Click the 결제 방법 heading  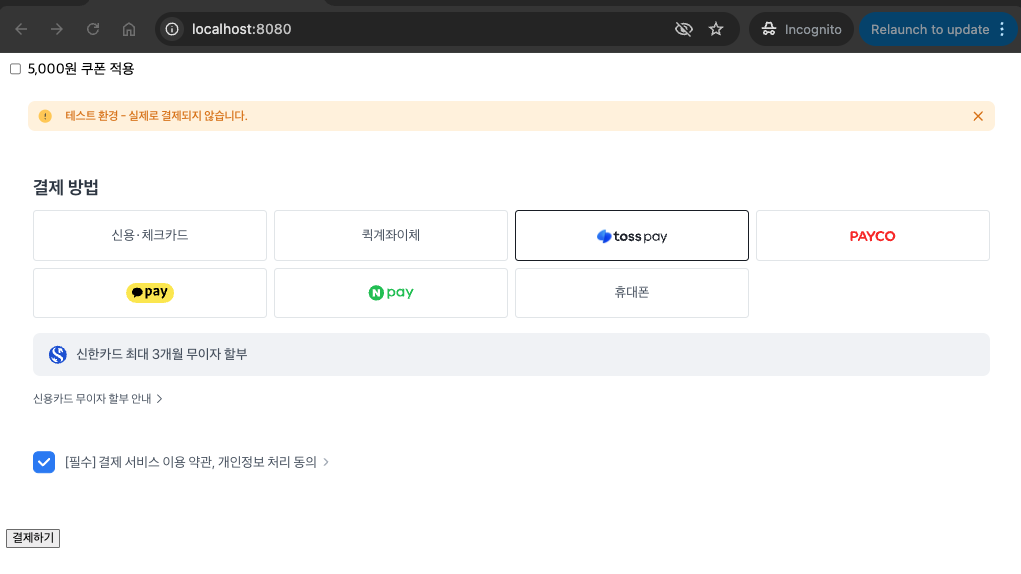tap(66, 187)
